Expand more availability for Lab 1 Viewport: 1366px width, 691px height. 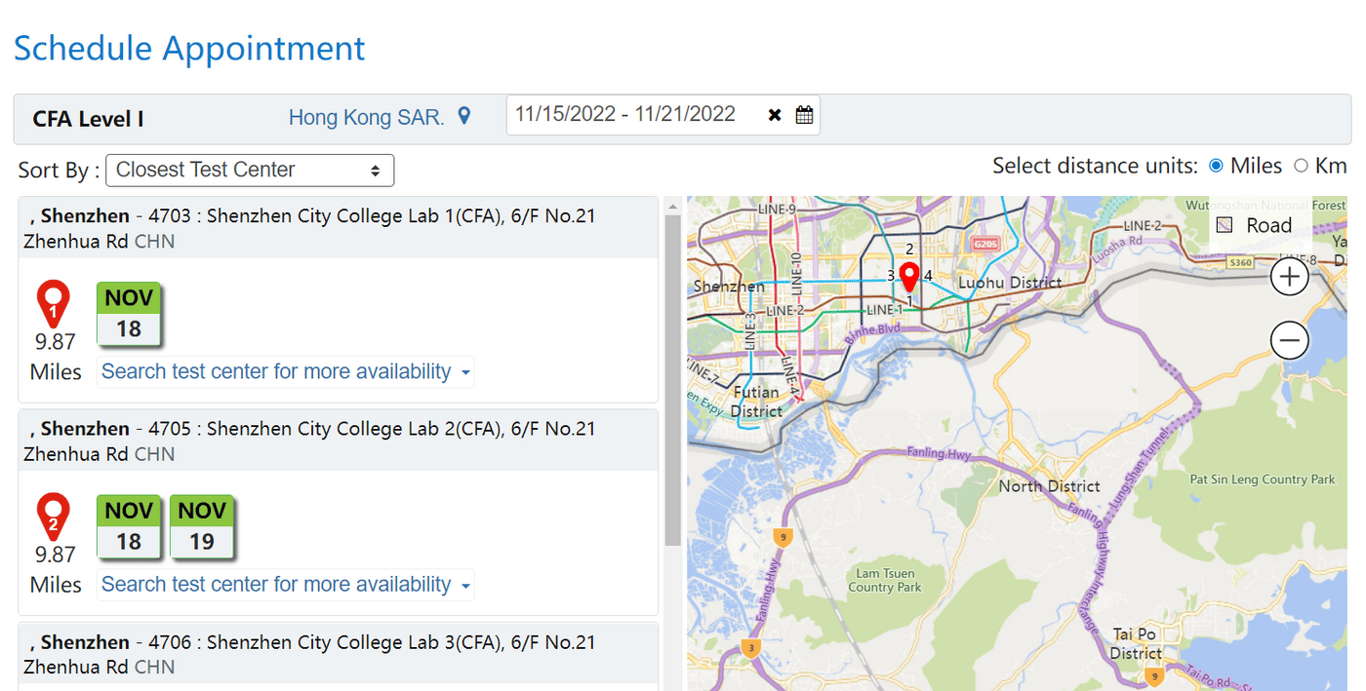pyautogui.click(x=285, y=372)
